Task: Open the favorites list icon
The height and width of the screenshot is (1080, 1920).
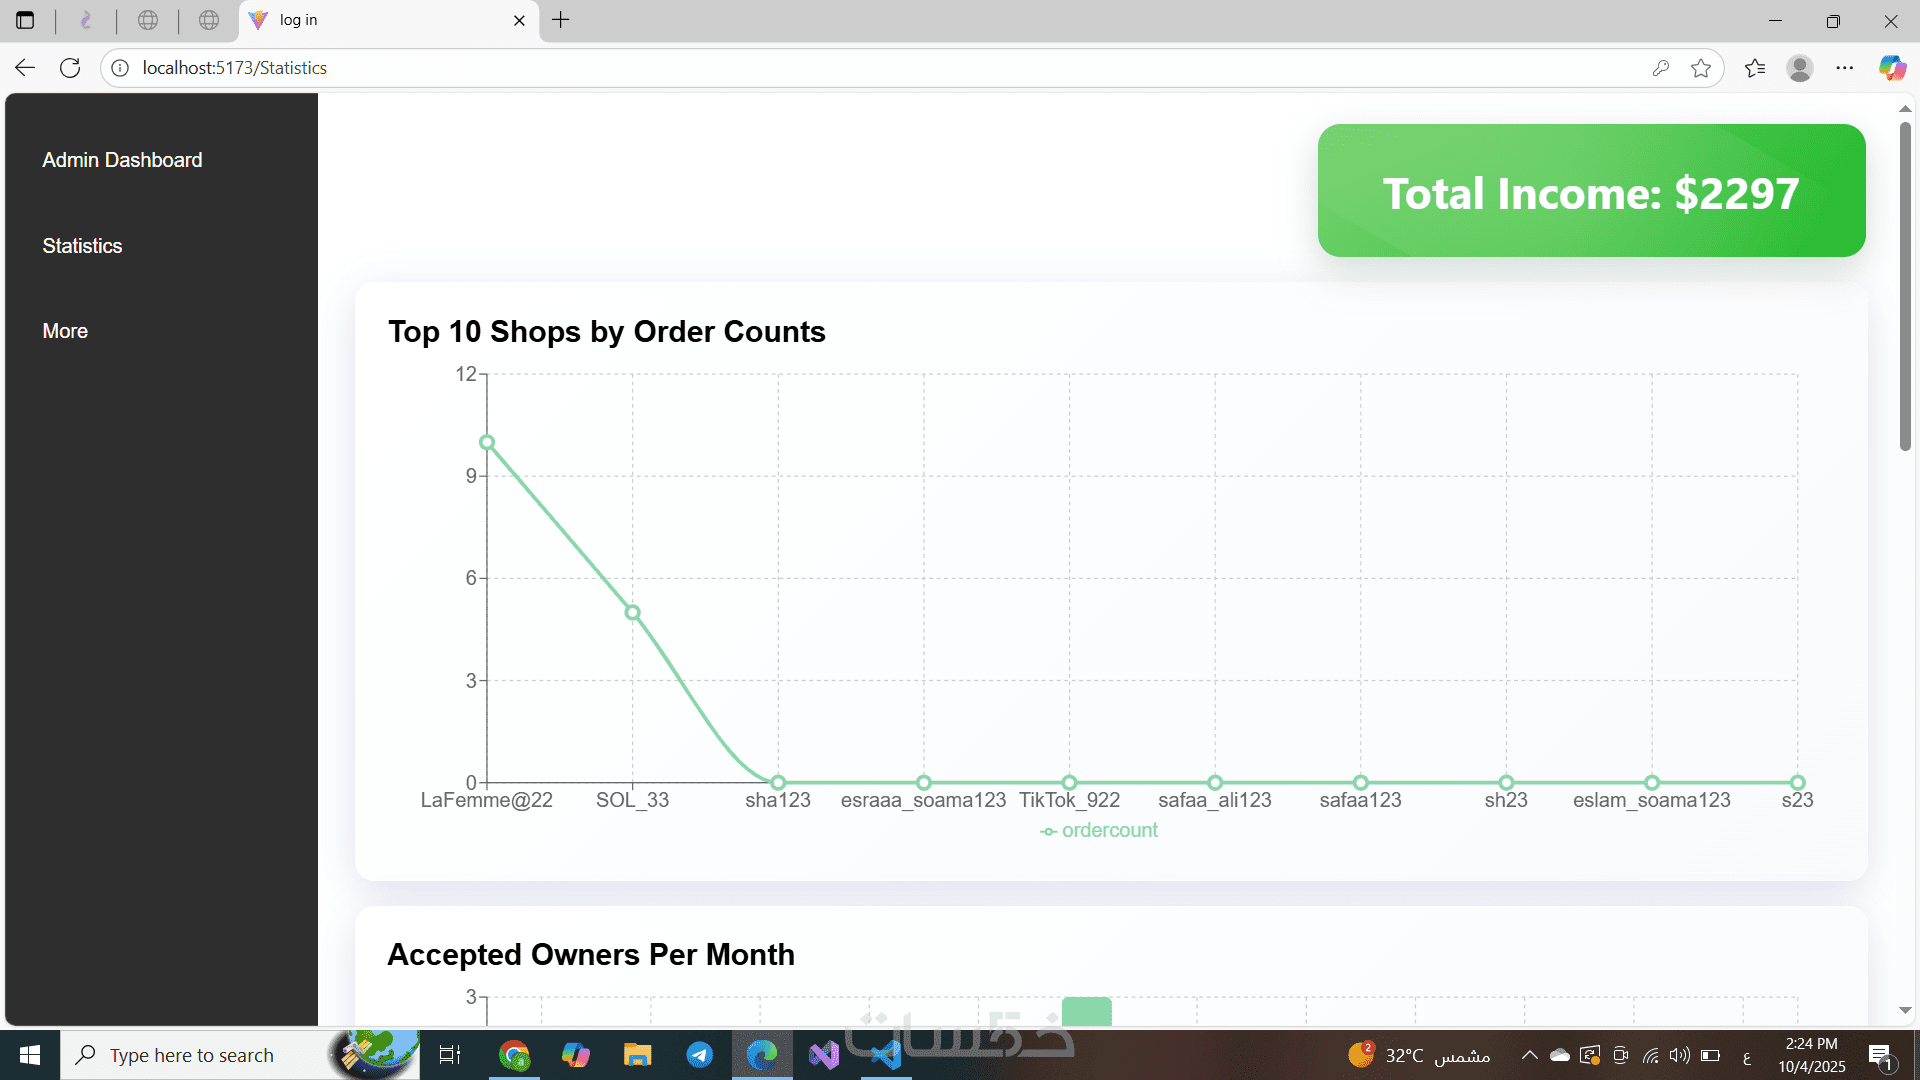Action: (x=1754, y=68)
